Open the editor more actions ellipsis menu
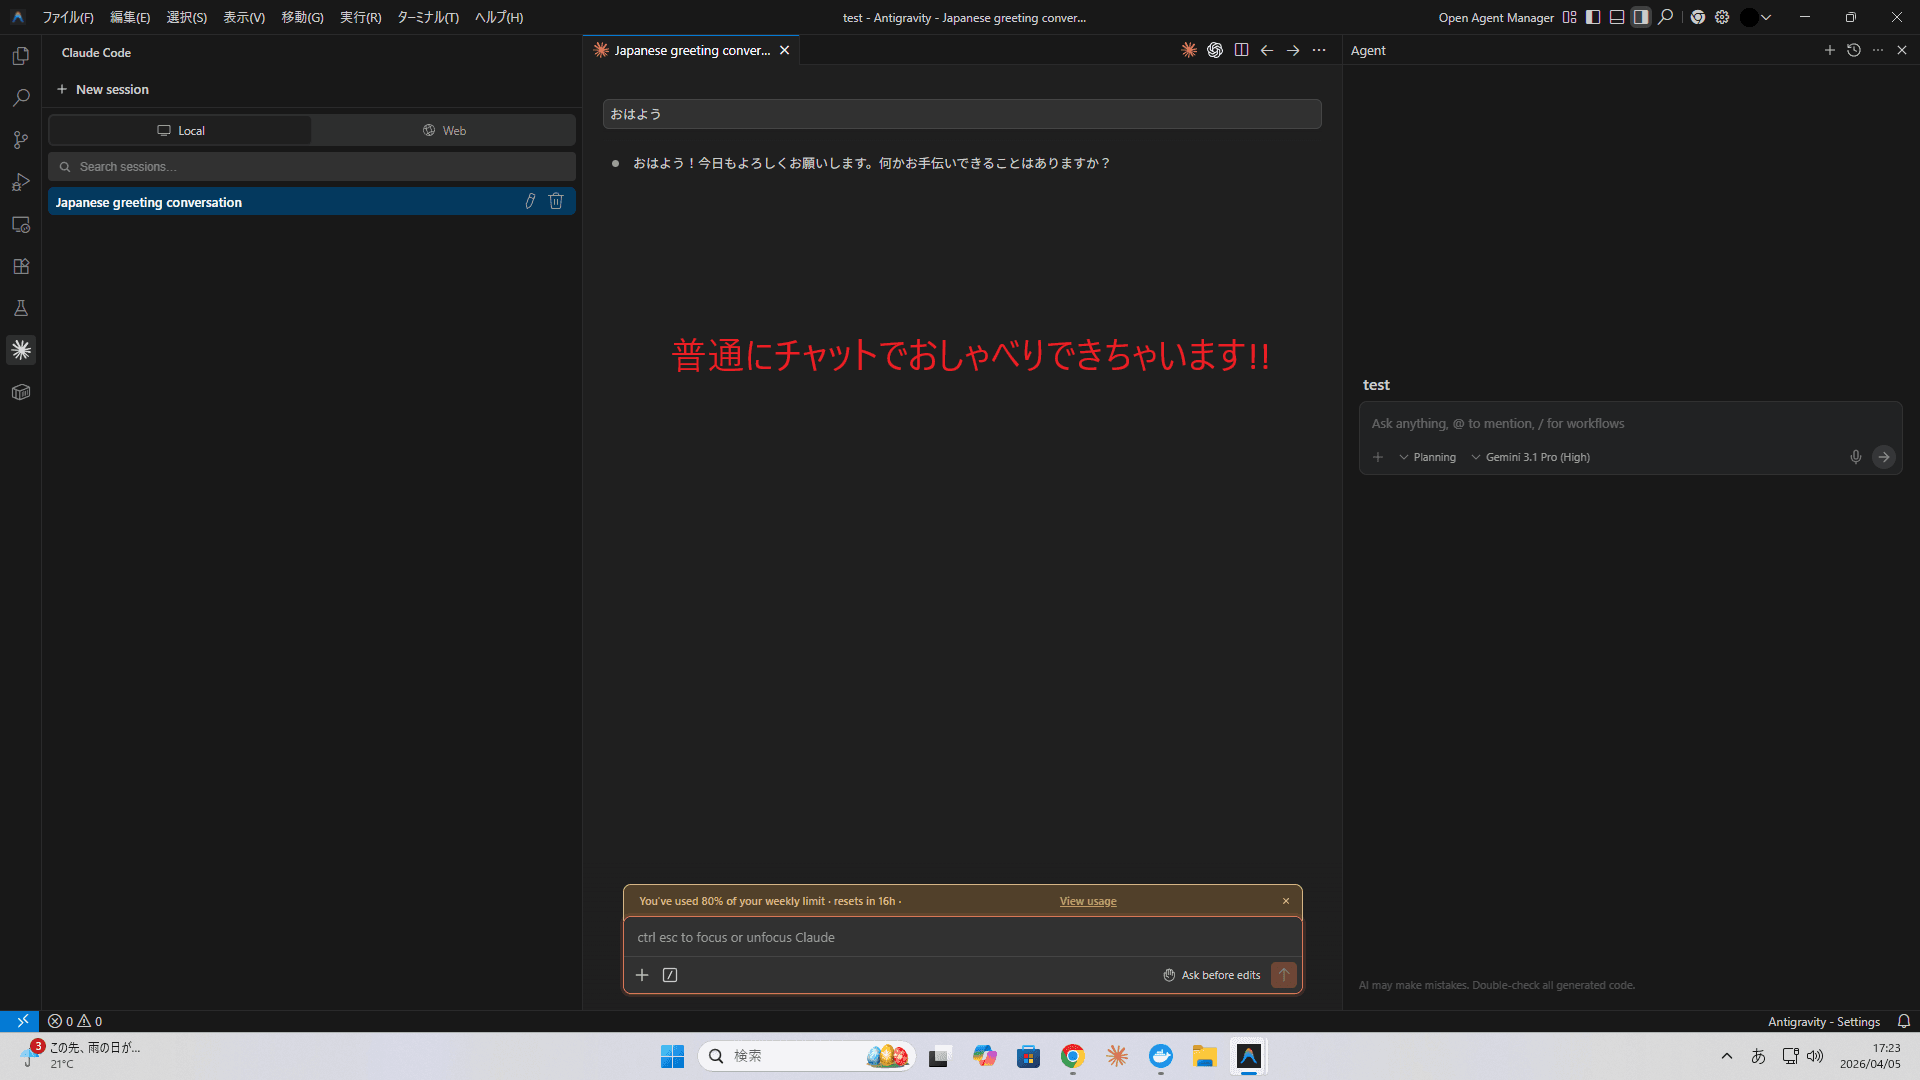The image size is (1920, 1080). (x=1319, y=49)
